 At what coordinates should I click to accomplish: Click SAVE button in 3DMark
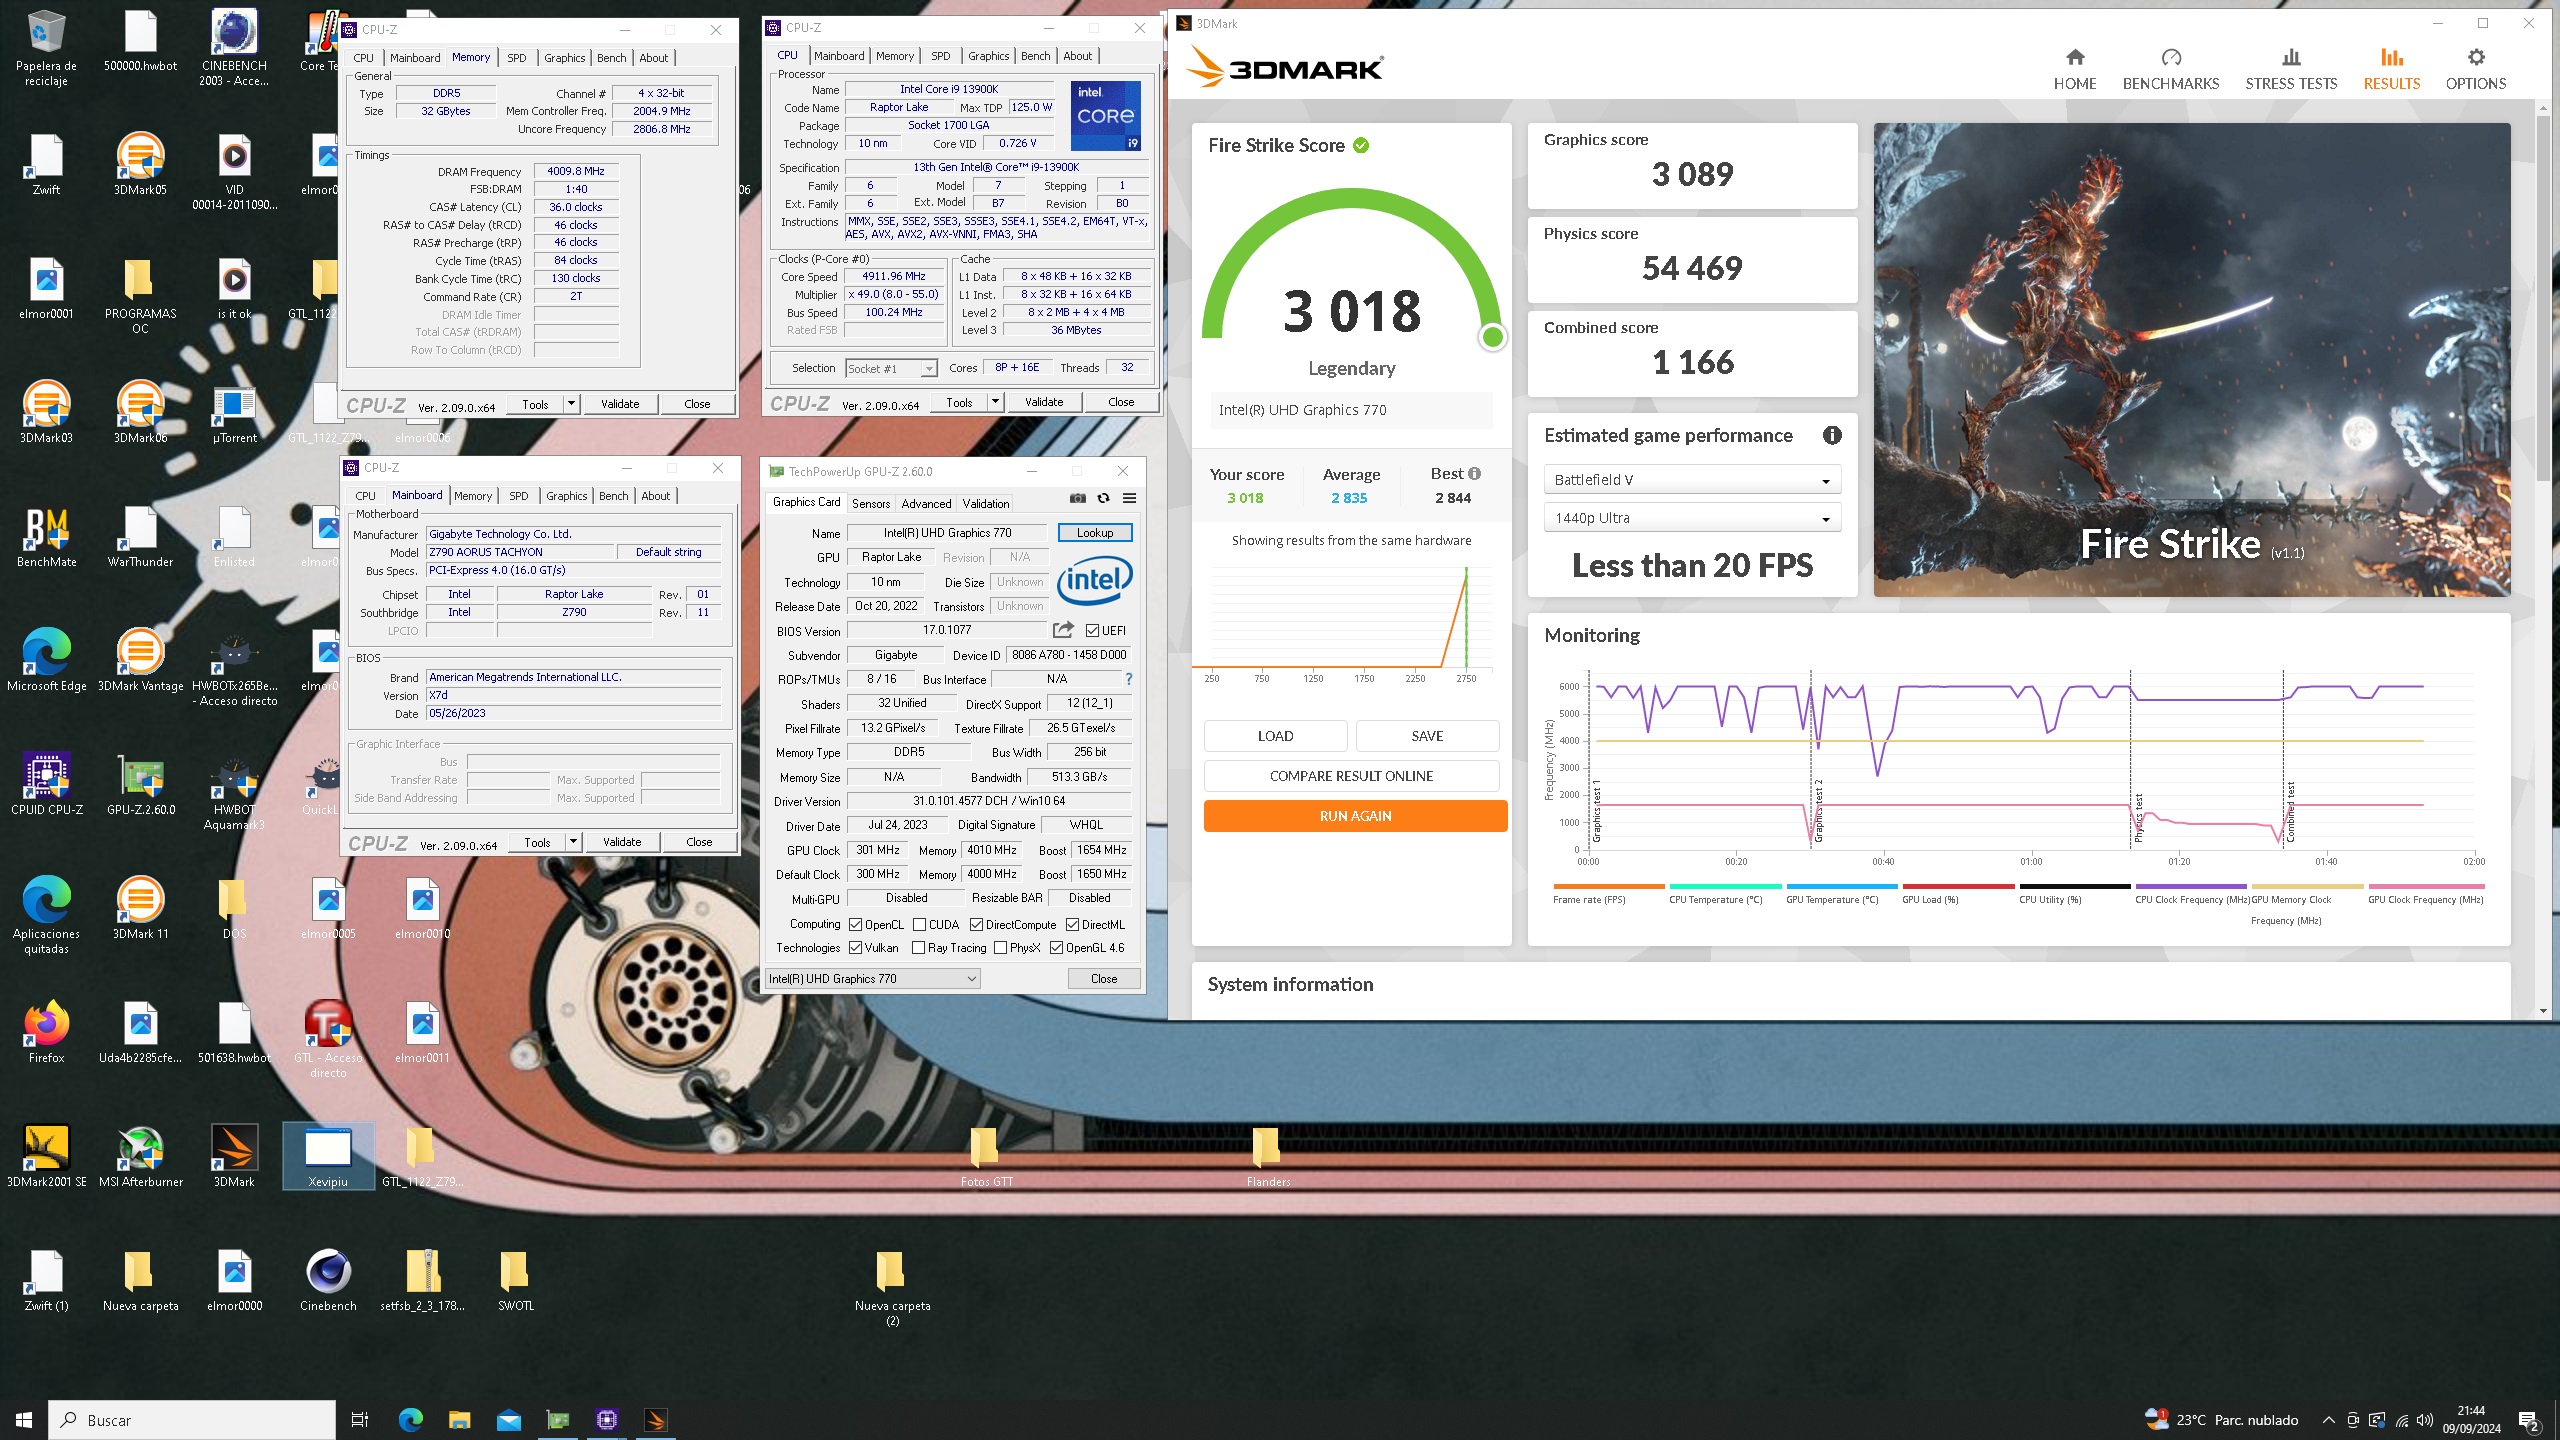[1427, 736]
